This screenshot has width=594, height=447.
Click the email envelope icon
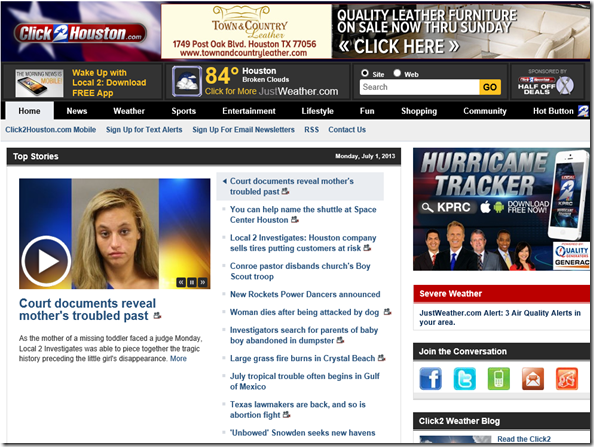pyautogui.click(x=533, y=378)
